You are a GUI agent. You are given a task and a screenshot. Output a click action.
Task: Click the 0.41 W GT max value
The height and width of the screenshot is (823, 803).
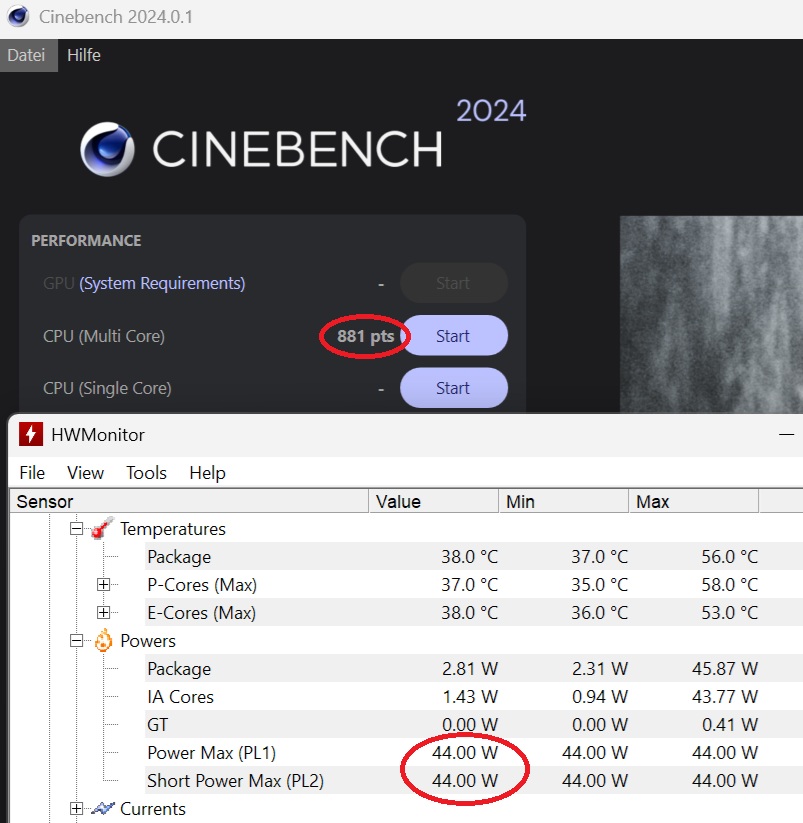coord(730,725)
